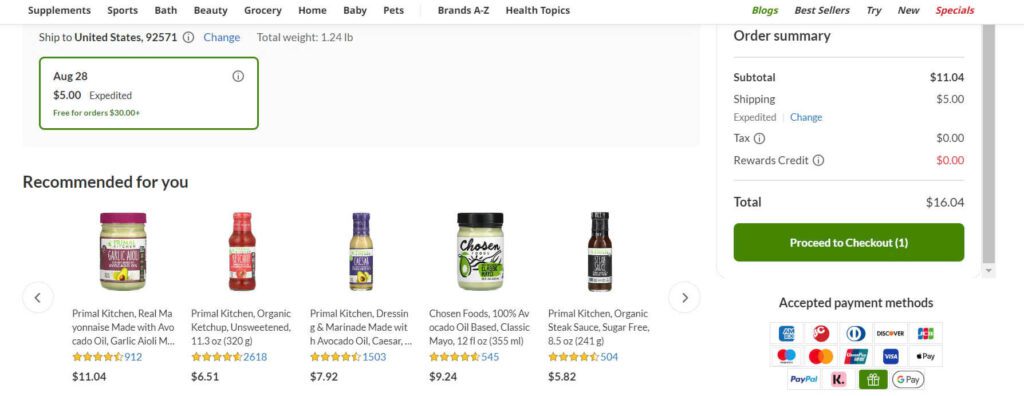Screen dimensions: 1024x396
Task: Click info icon next to zip code 92571
Action: point(188,37)
